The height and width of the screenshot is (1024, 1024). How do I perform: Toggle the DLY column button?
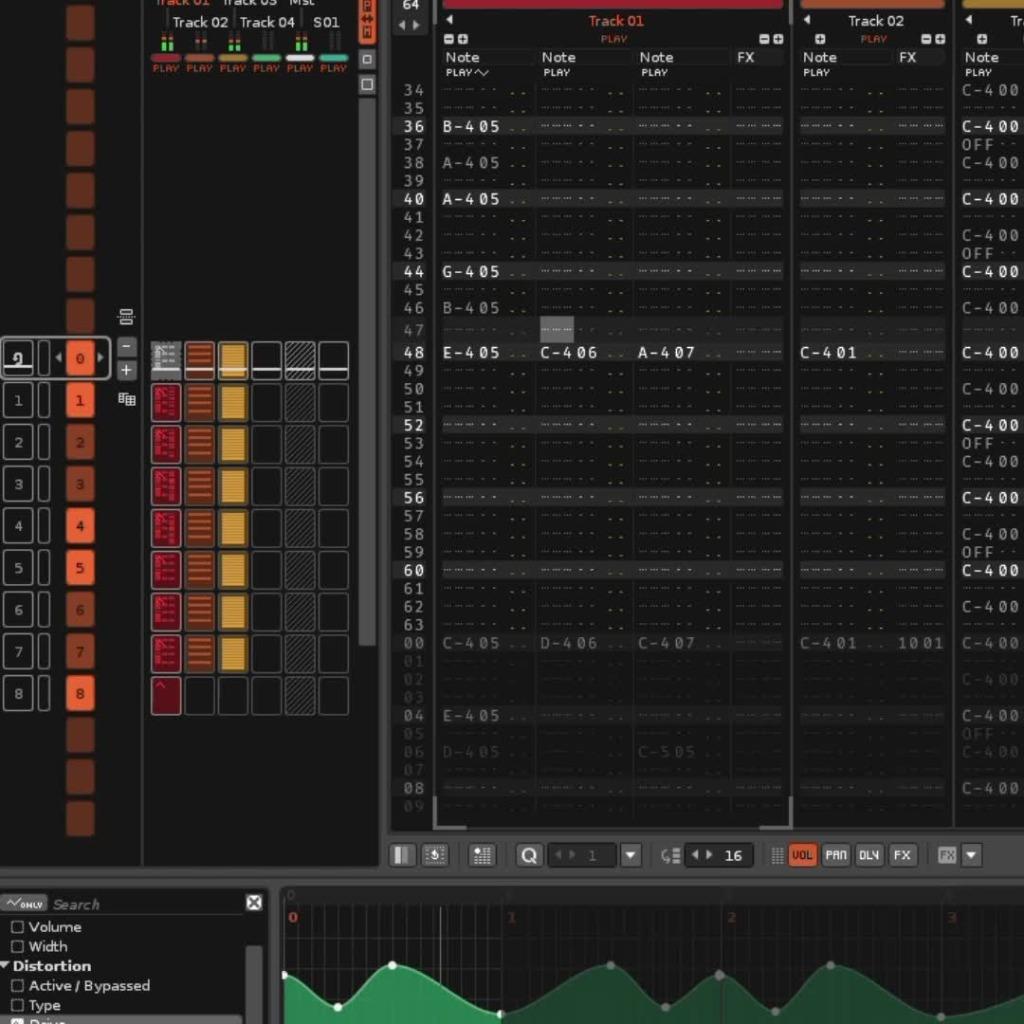point(869,855)
